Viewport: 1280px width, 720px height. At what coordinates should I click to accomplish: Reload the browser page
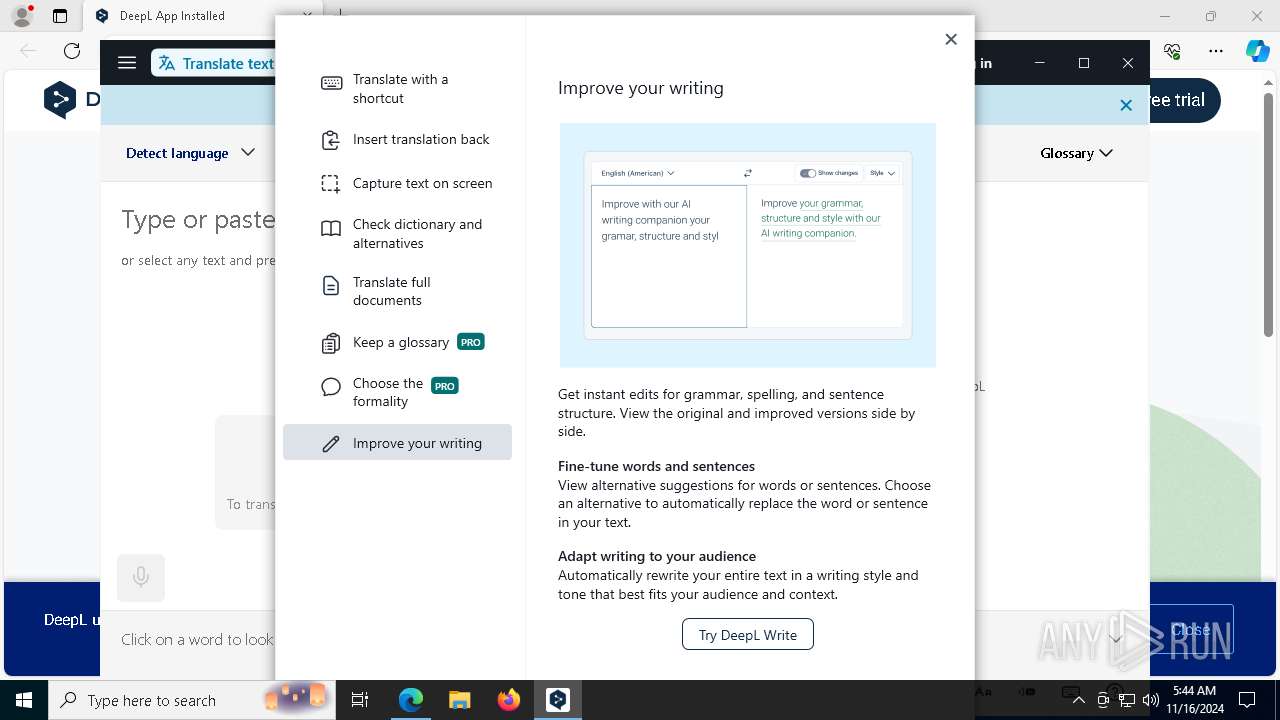pyautogui.click(x=72, y=51)
